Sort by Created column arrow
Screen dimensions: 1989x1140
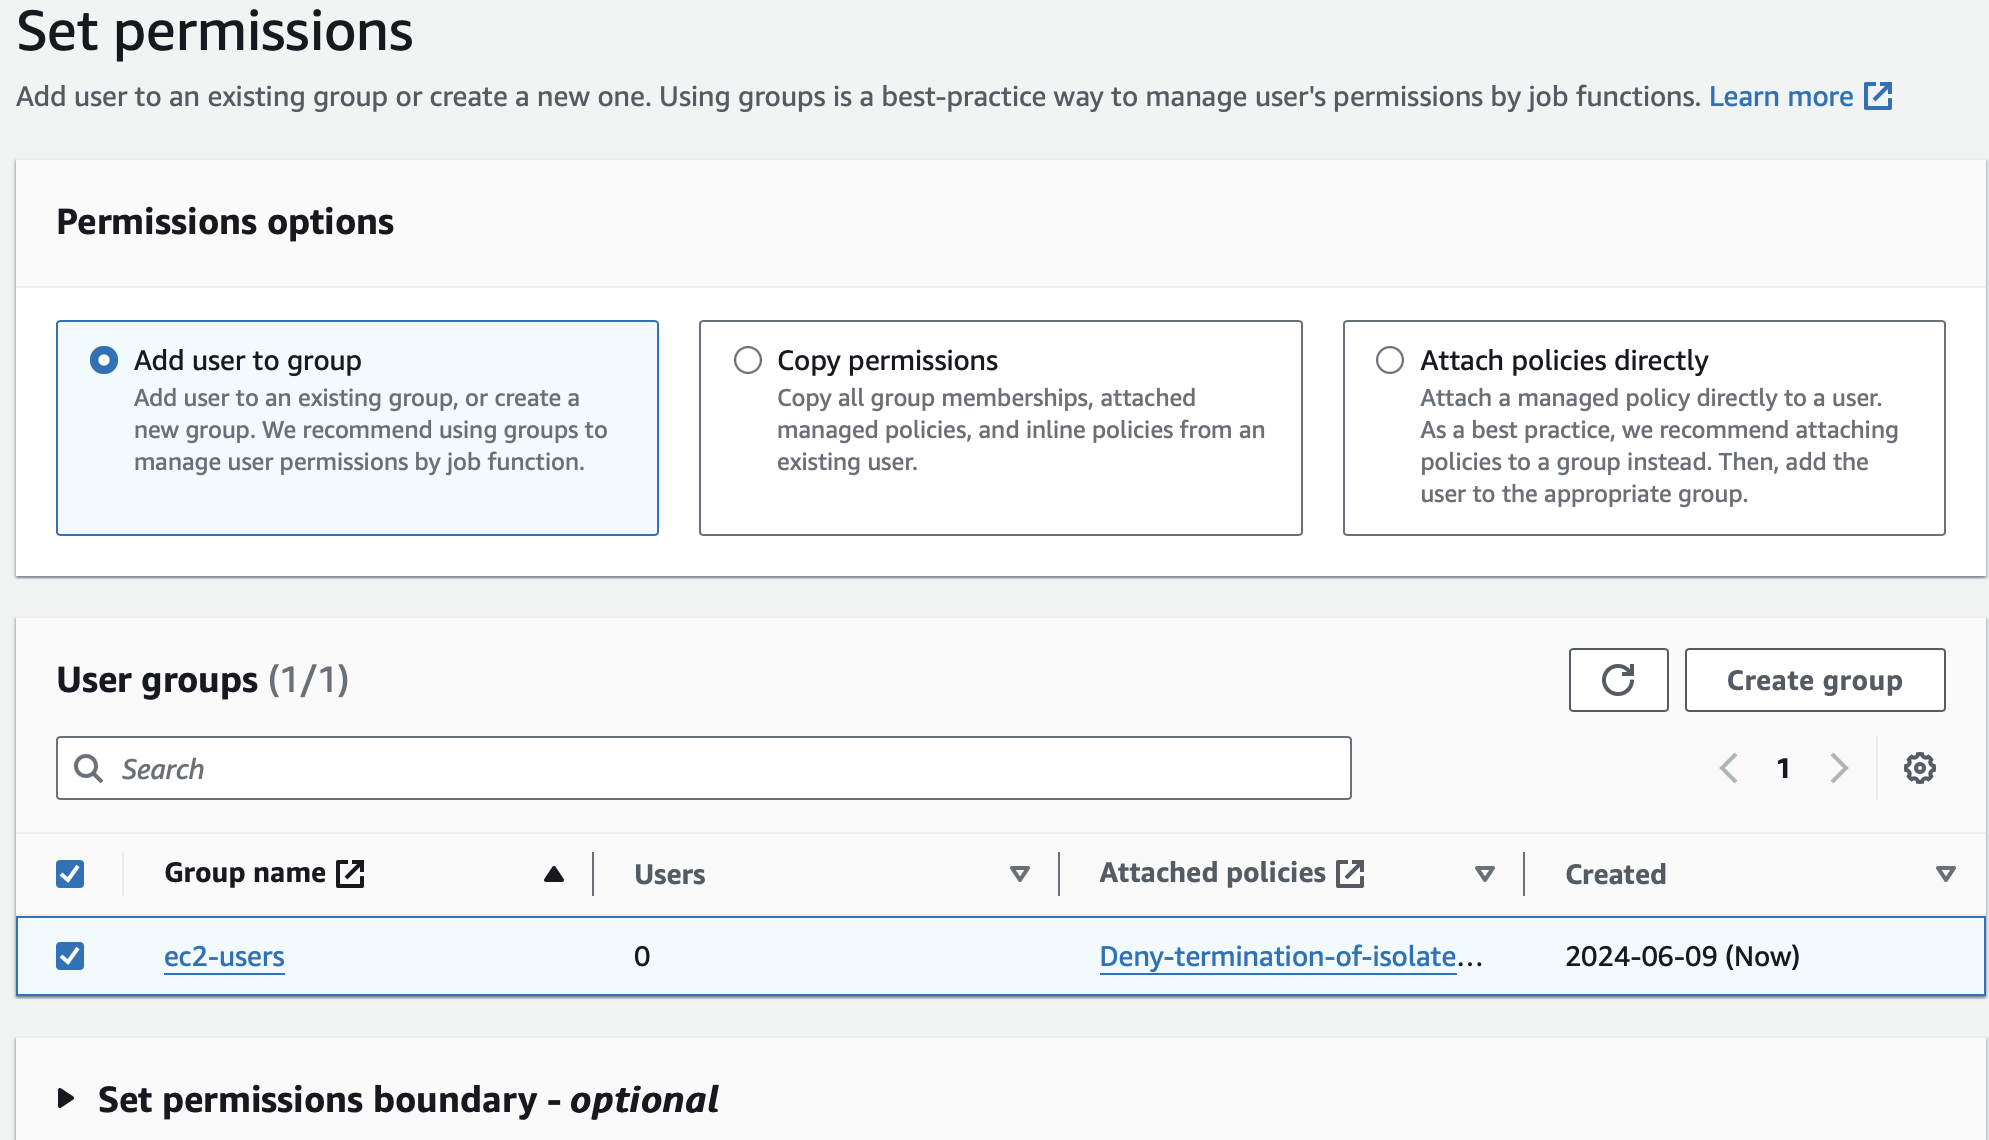pos(1945,874)
